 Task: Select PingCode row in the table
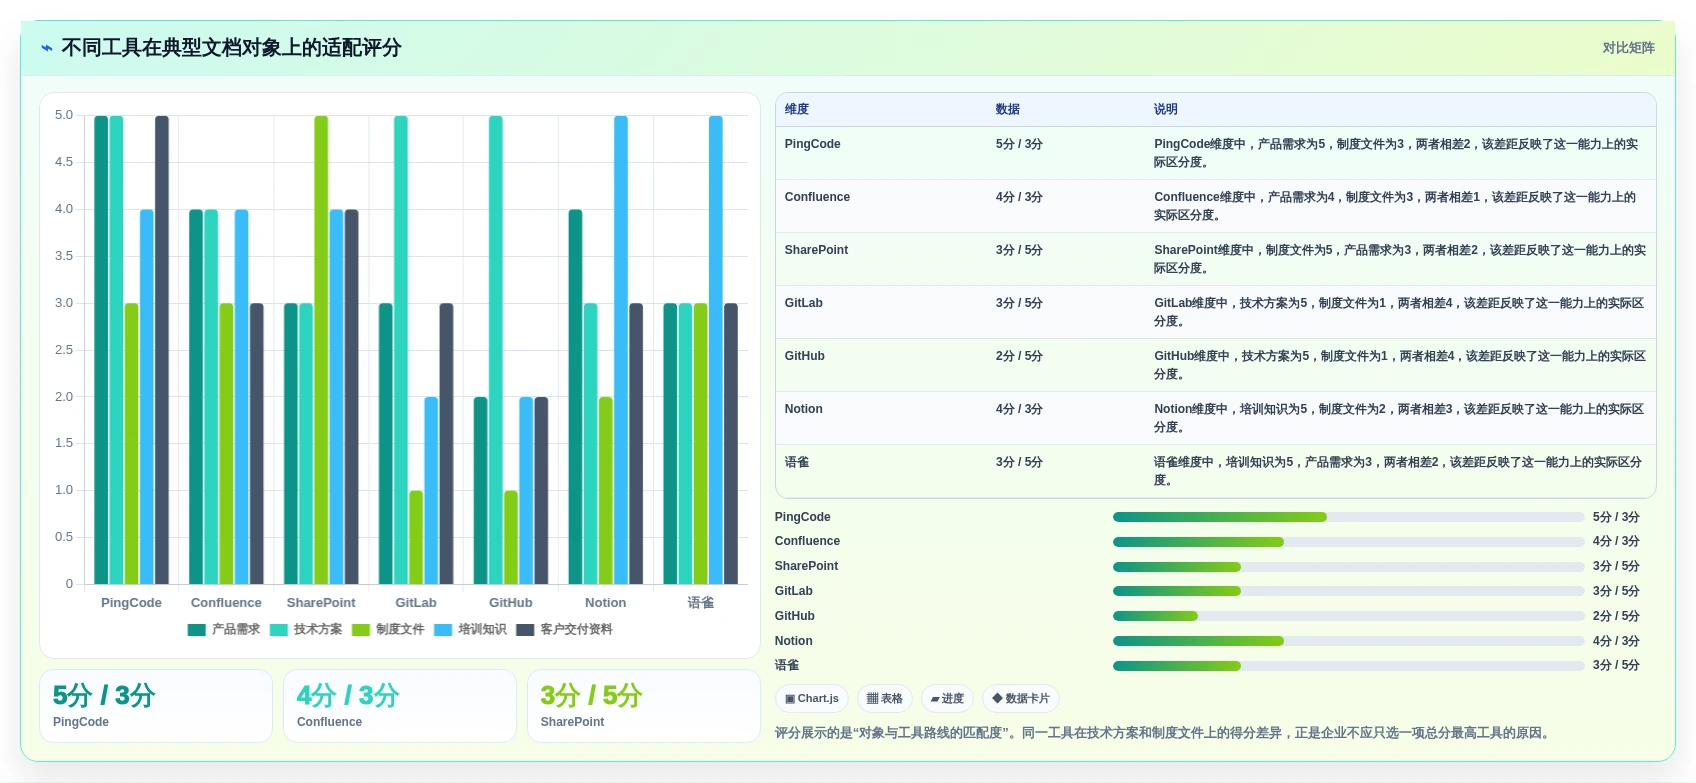[x=1215, y=153]
